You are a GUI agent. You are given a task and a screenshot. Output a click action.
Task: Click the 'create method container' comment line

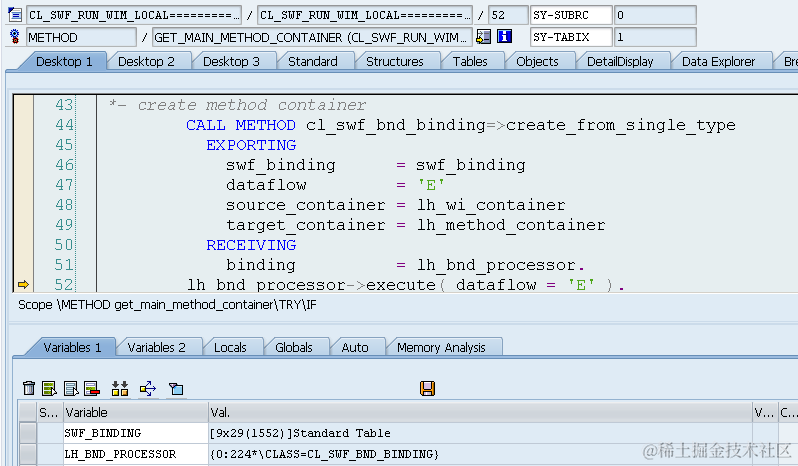coord(237,105)
